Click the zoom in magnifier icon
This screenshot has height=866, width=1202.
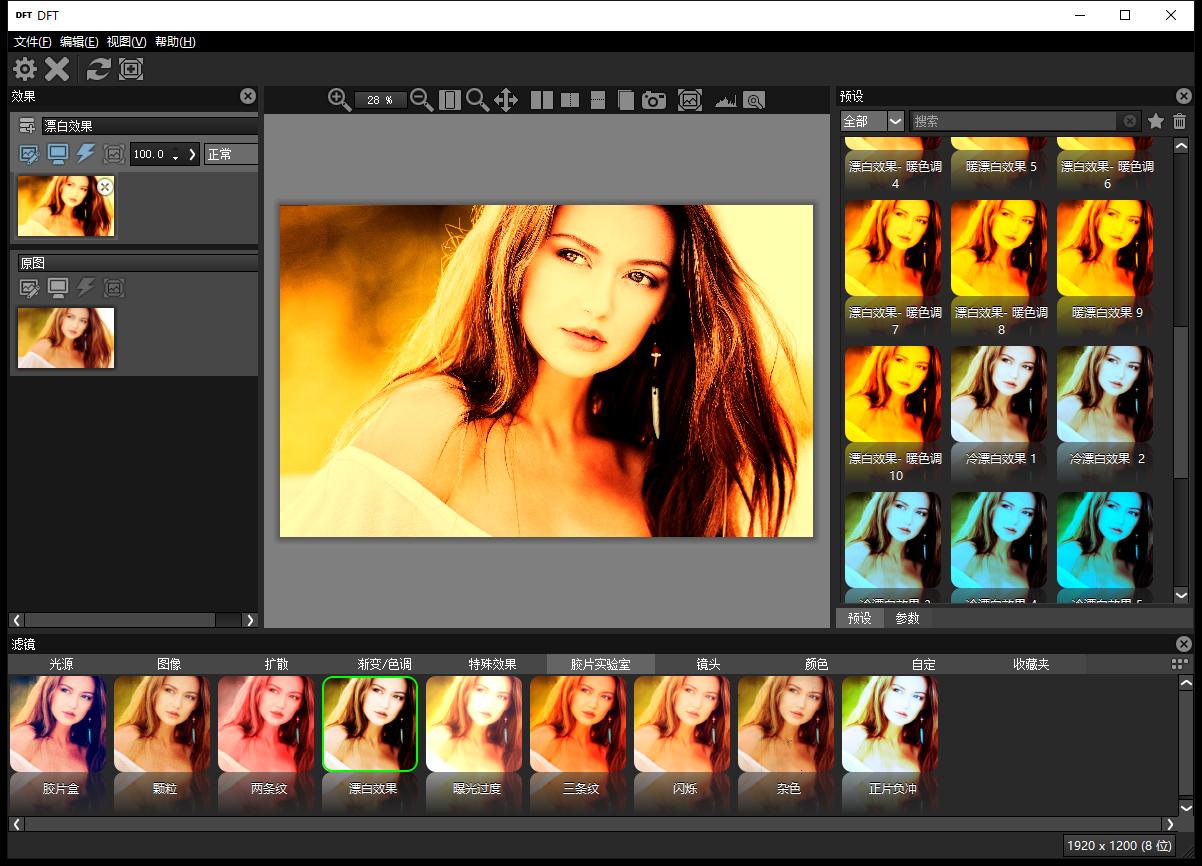(339, 99)
